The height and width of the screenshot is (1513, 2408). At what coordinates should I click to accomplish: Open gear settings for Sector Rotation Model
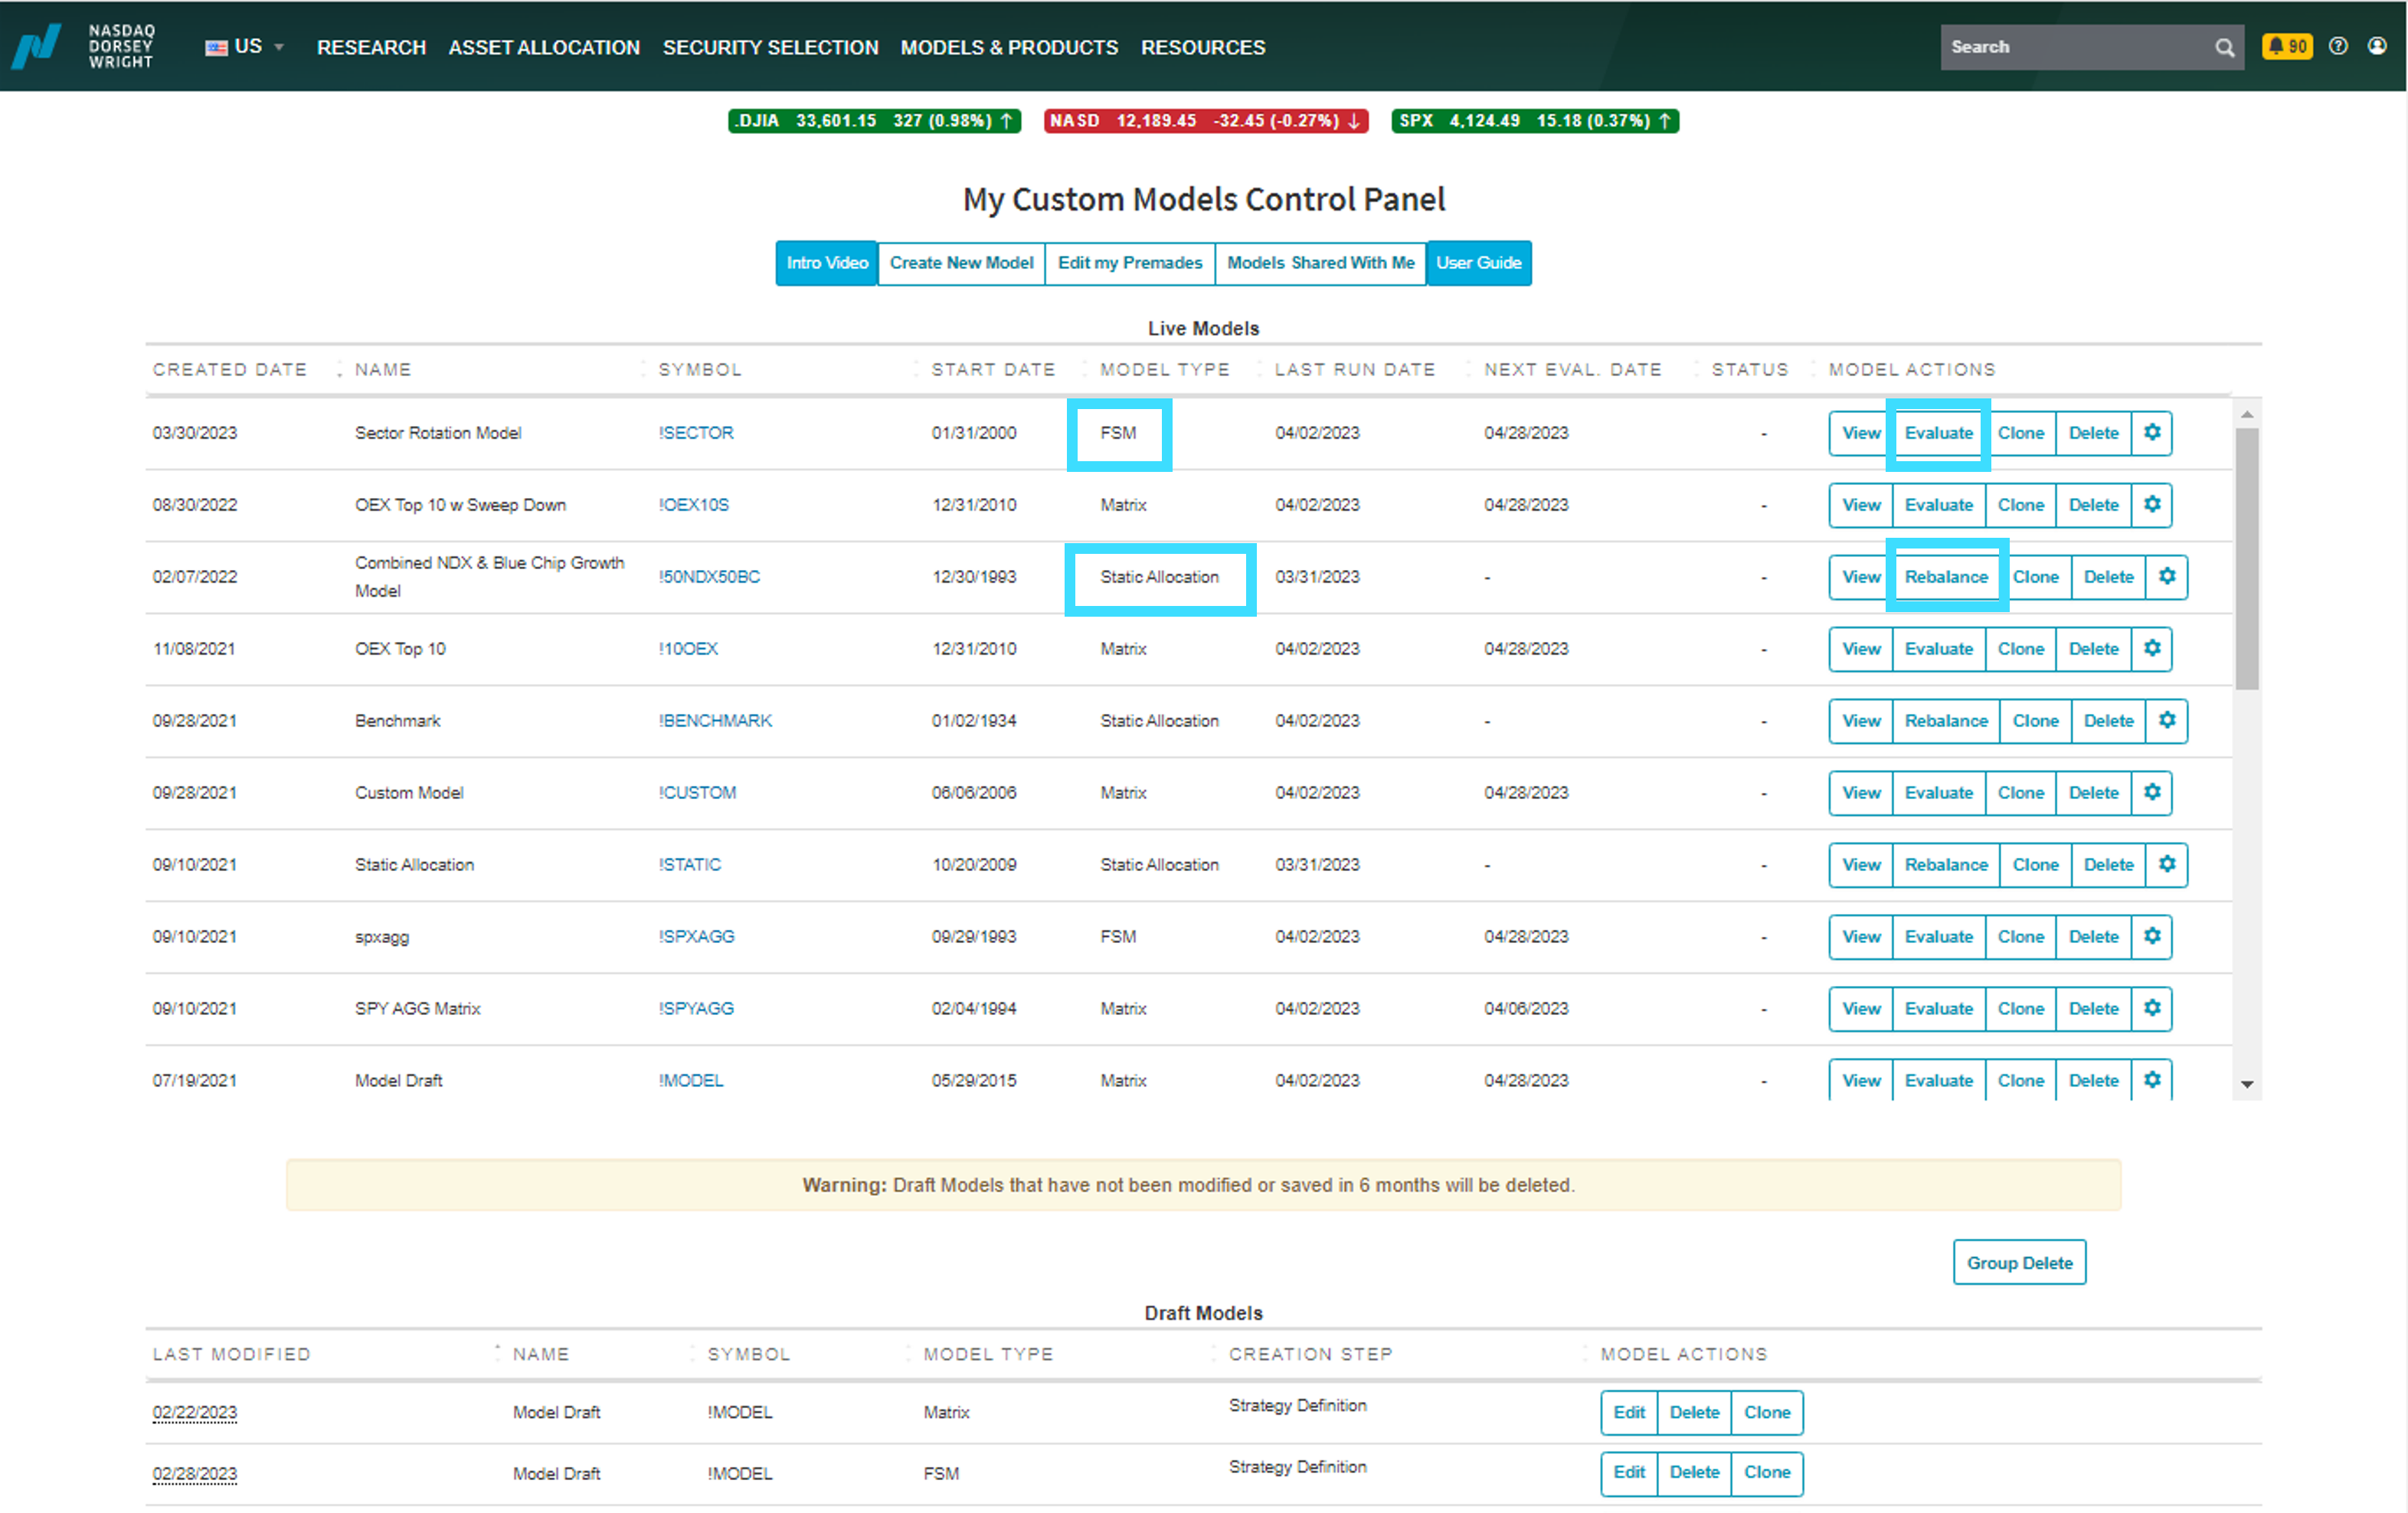[x=2151, y=432]
